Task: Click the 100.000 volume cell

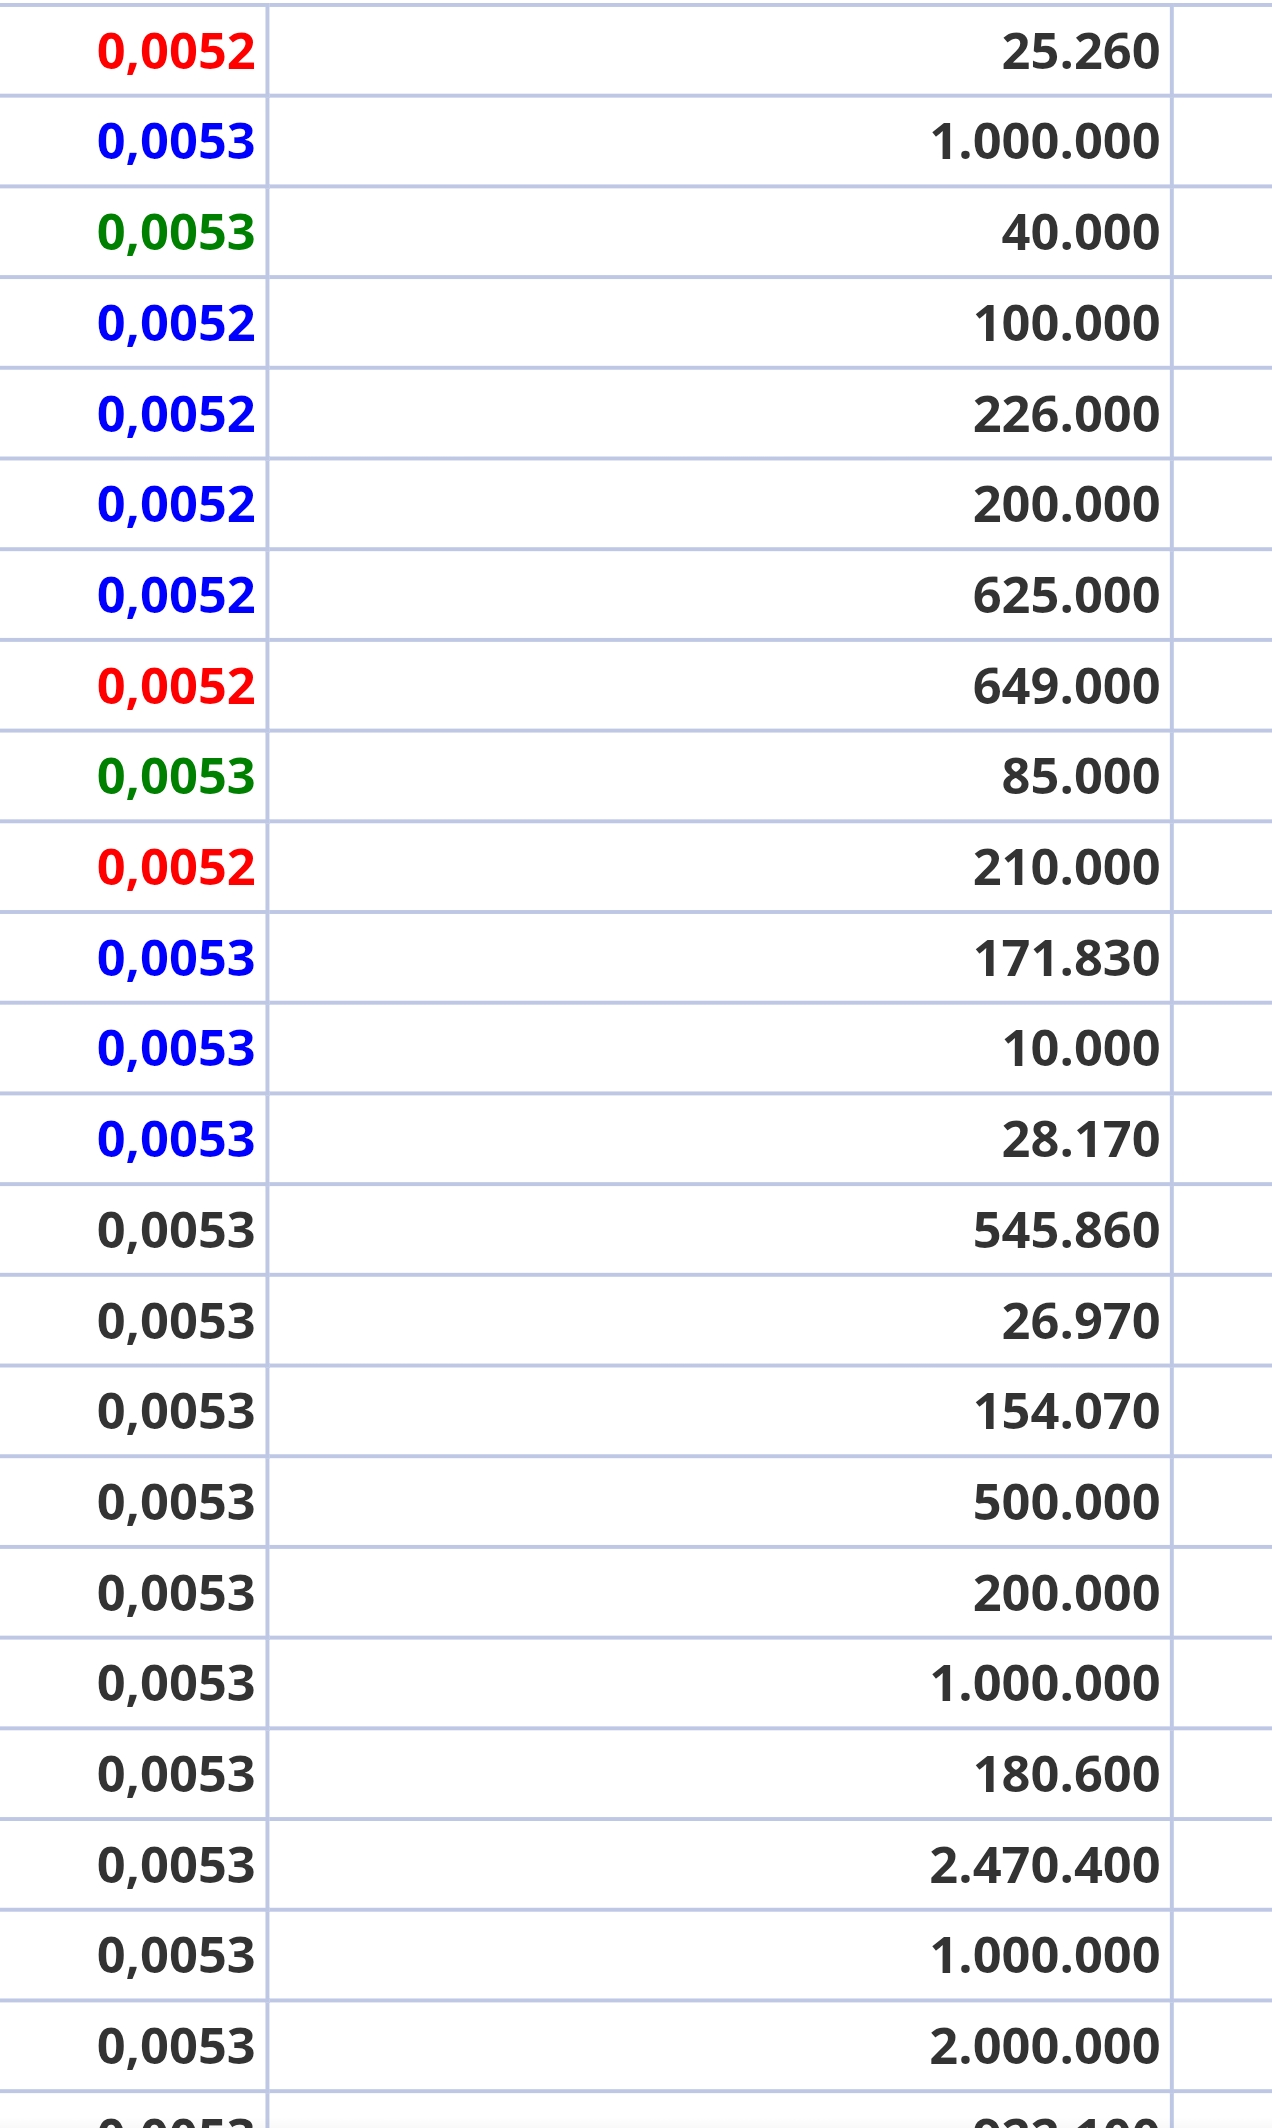Action: coord(1066,324)
